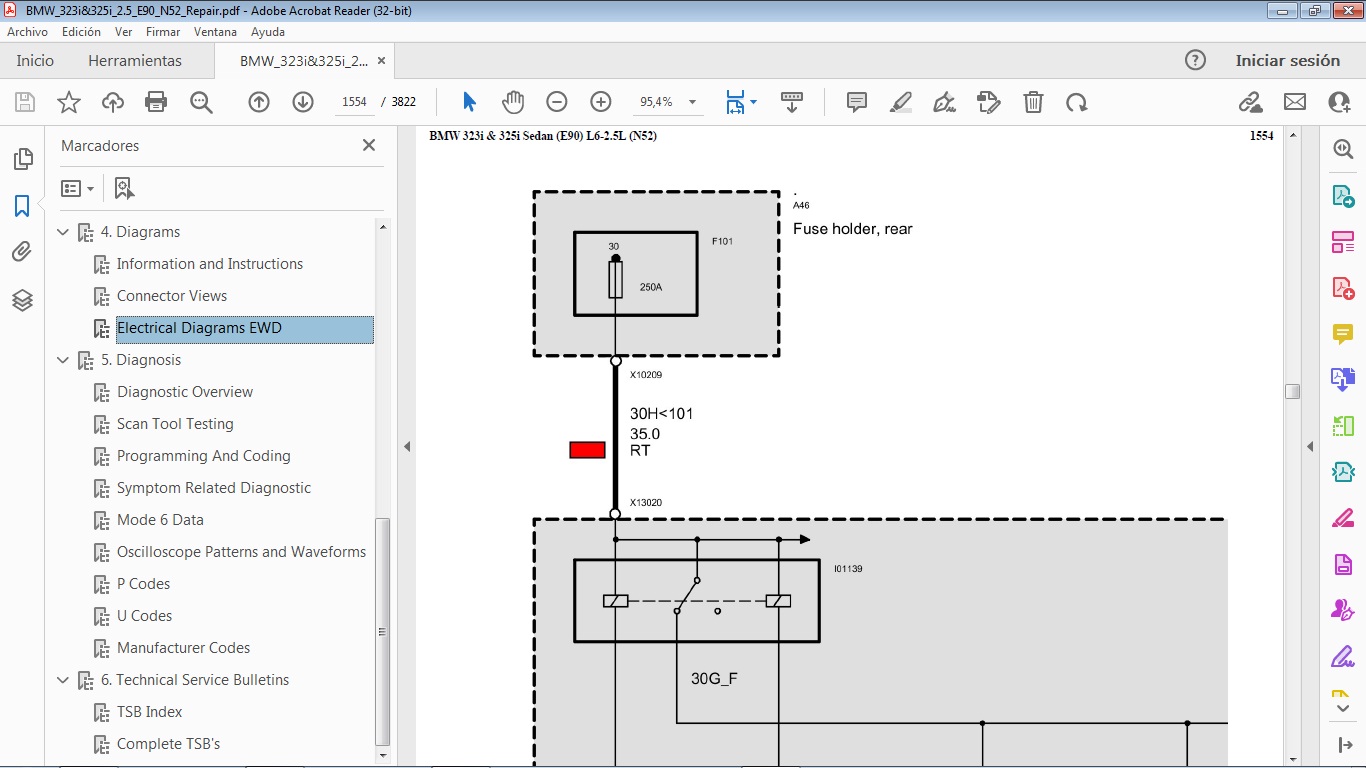Open the Edición menu
The width and height of the screenshot is (1366, 768).
click(81, 32)
